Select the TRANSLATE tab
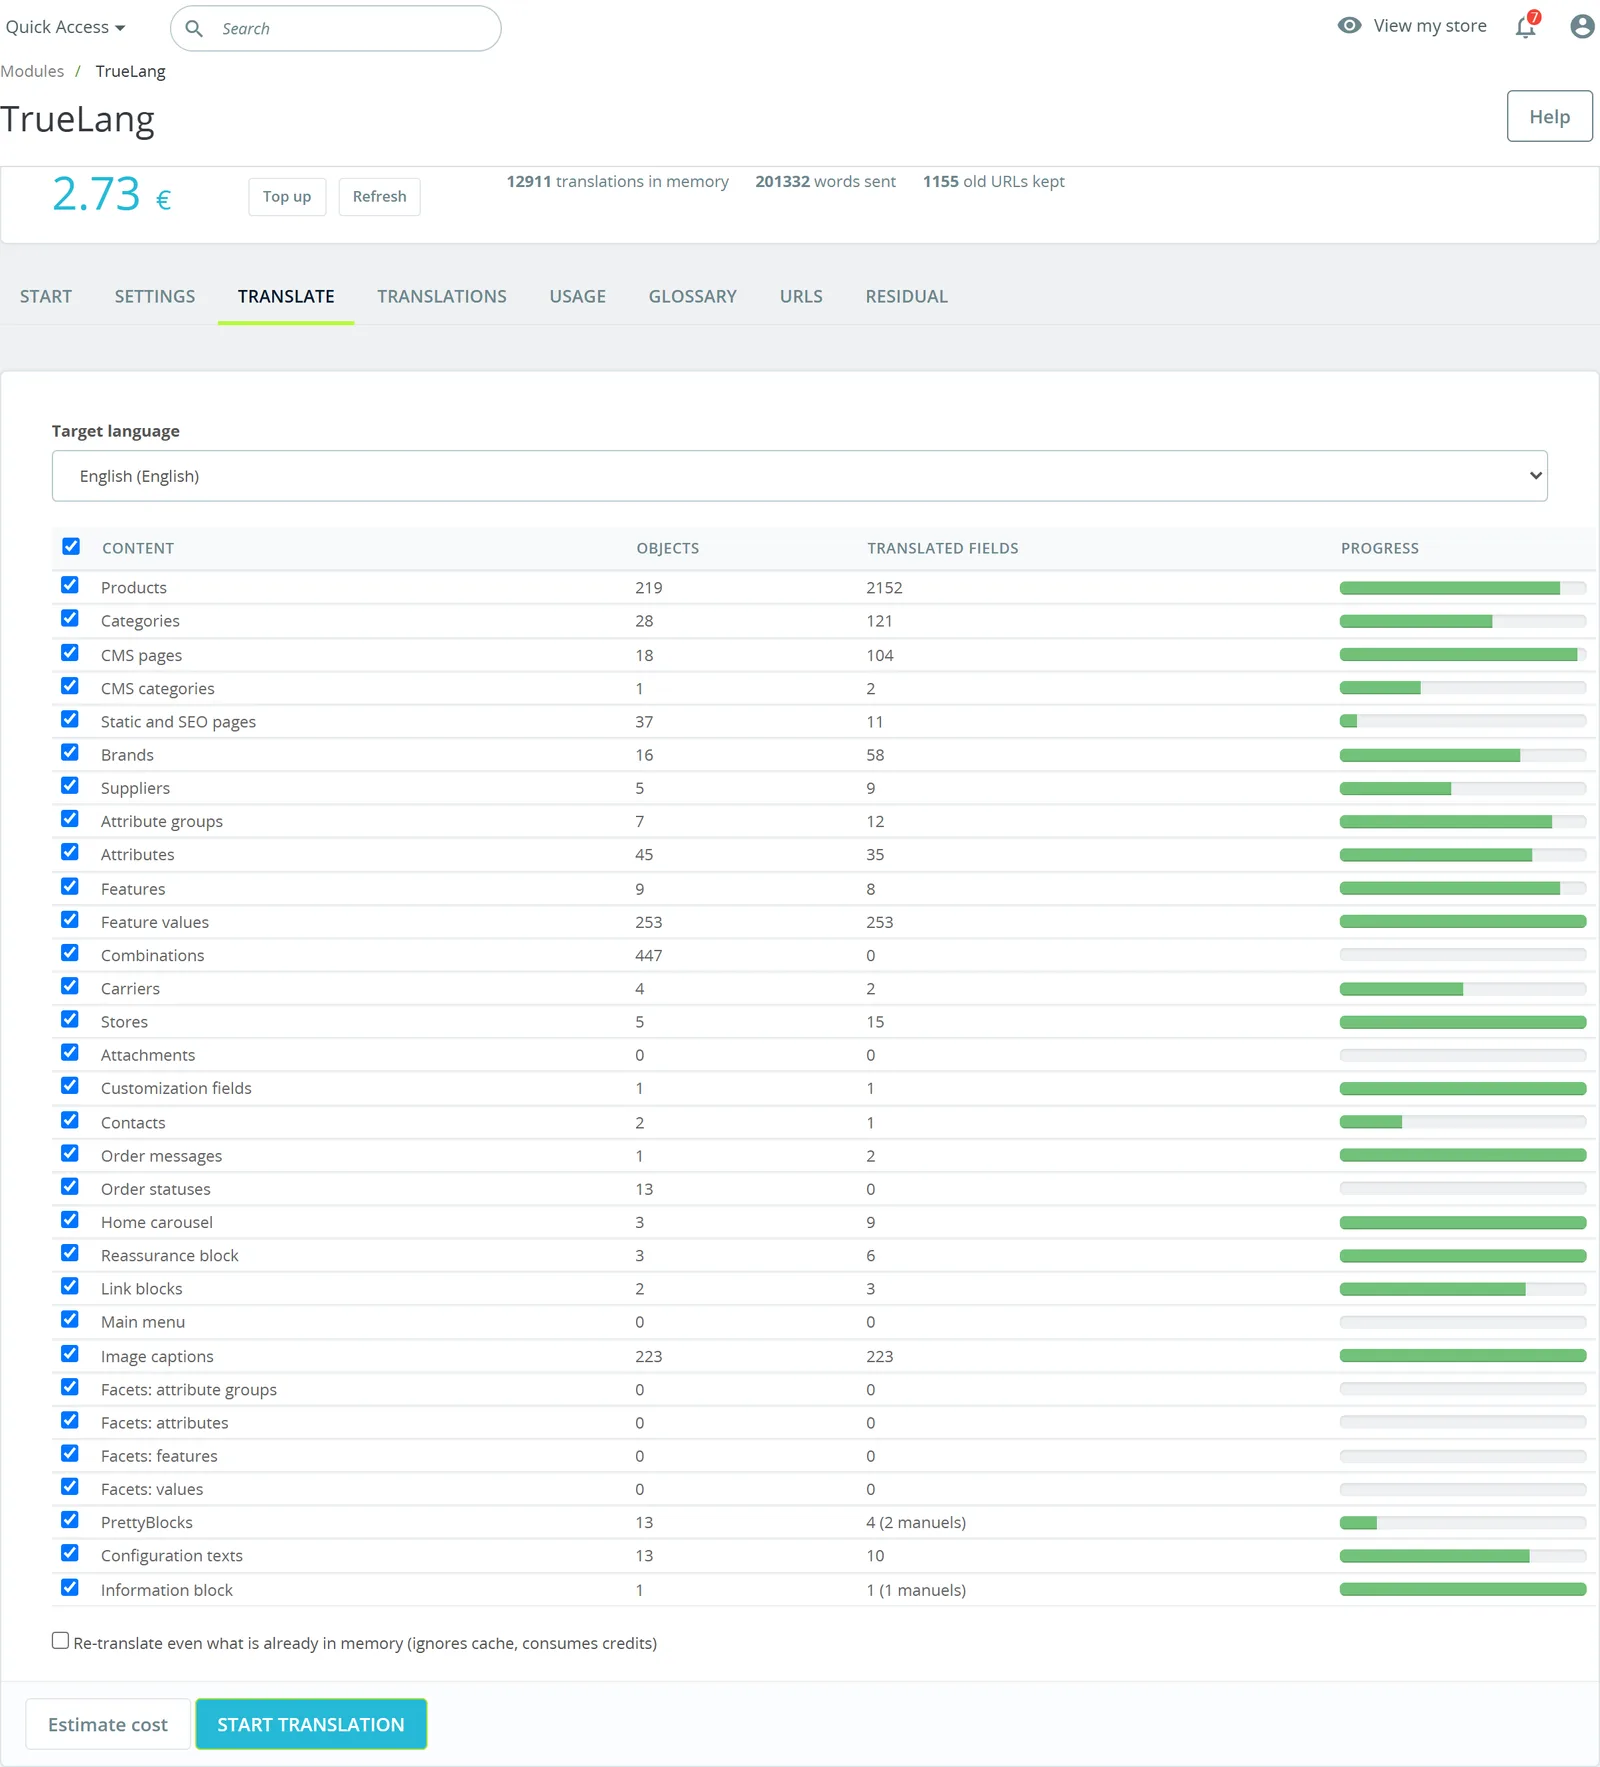1600x1767 pixels. click(286, 296)
